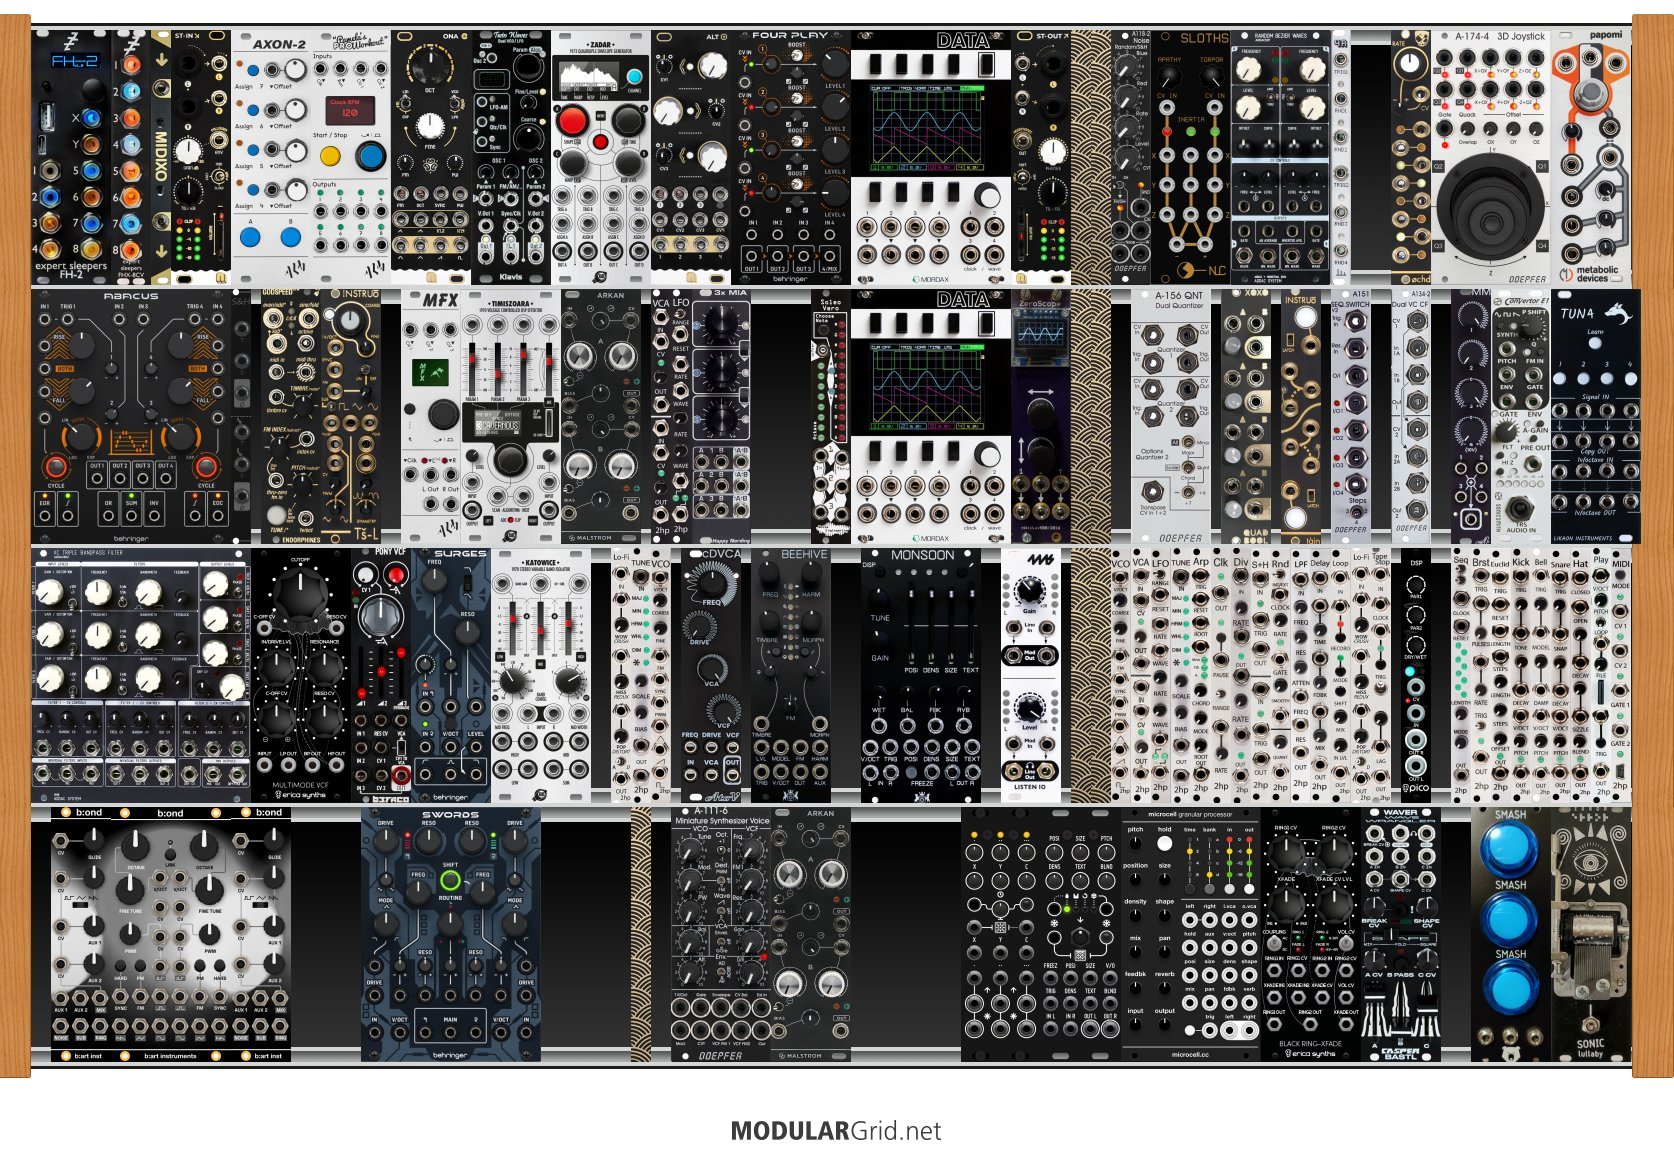Image resolution: width=1674 pixels, height=1152 pixels.
Task: Click the yellow Start/Stop button on Pamela's PRO Workout
Action: click(330, 156)
